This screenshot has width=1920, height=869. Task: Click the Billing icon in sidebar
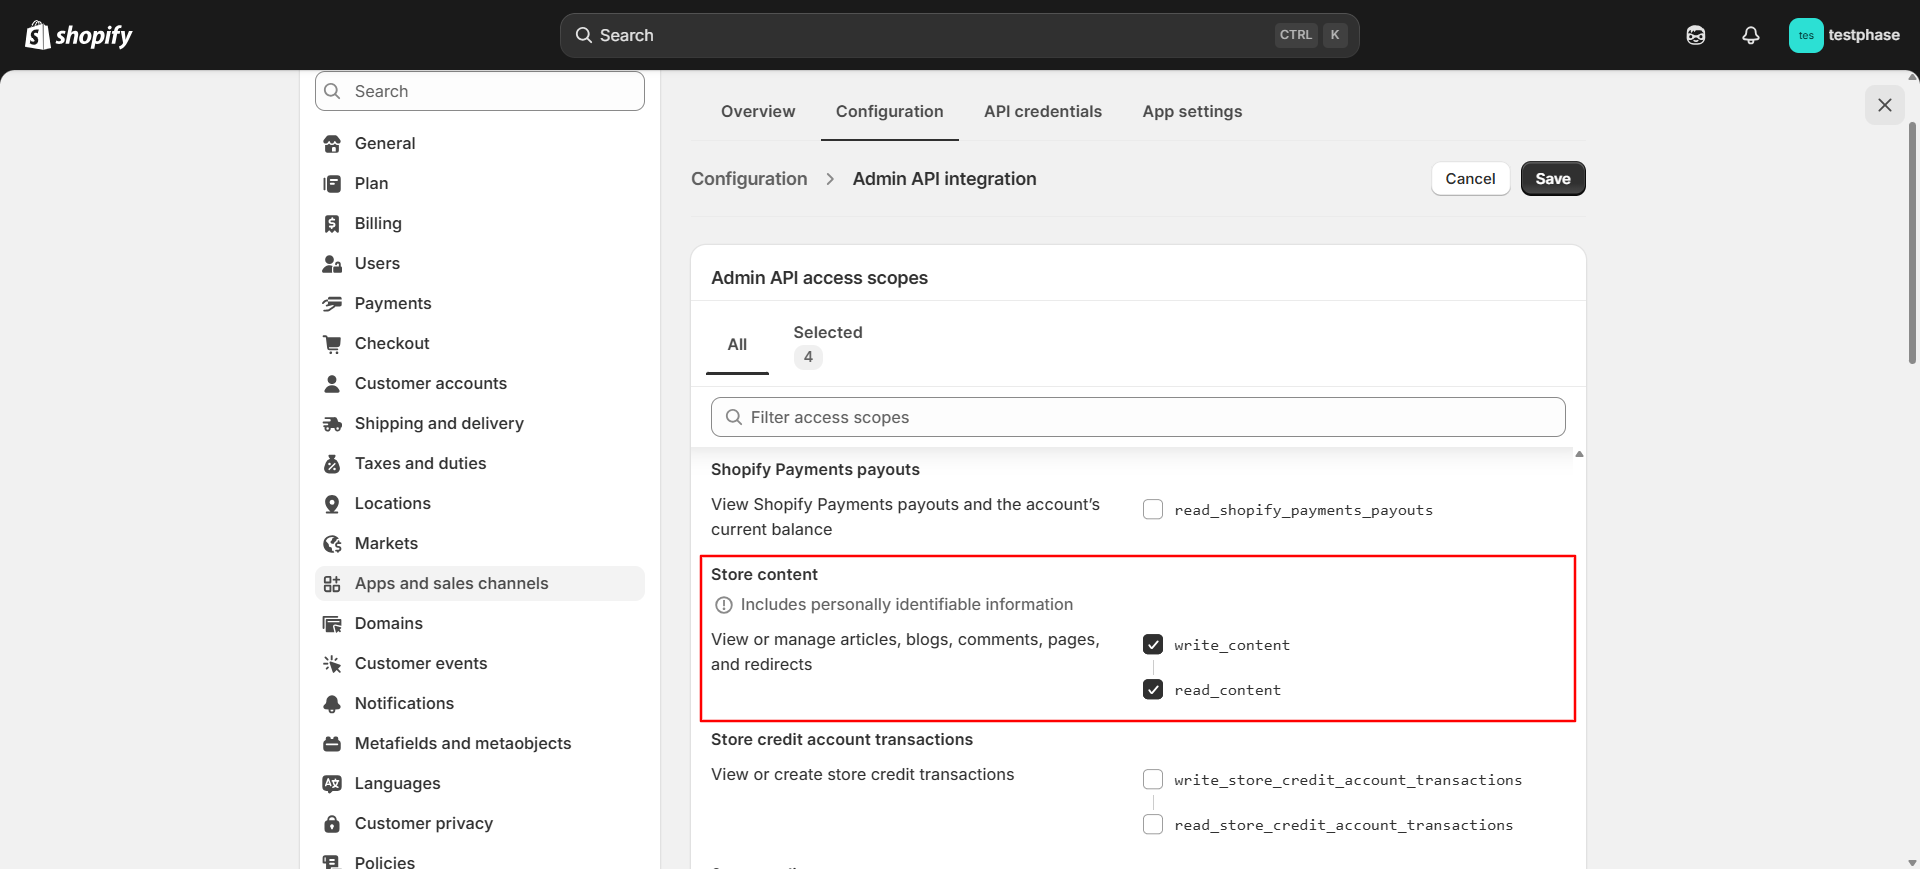pos(332,224)
